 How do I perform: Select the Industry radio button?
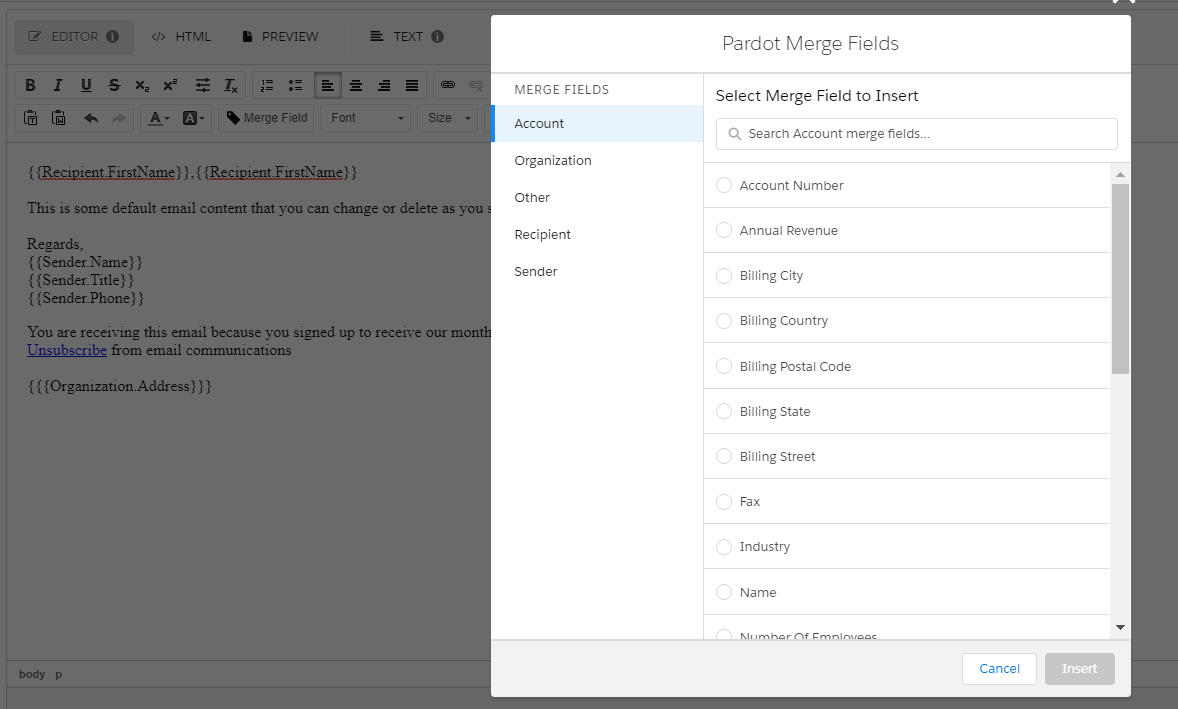(x=723, y=547)
